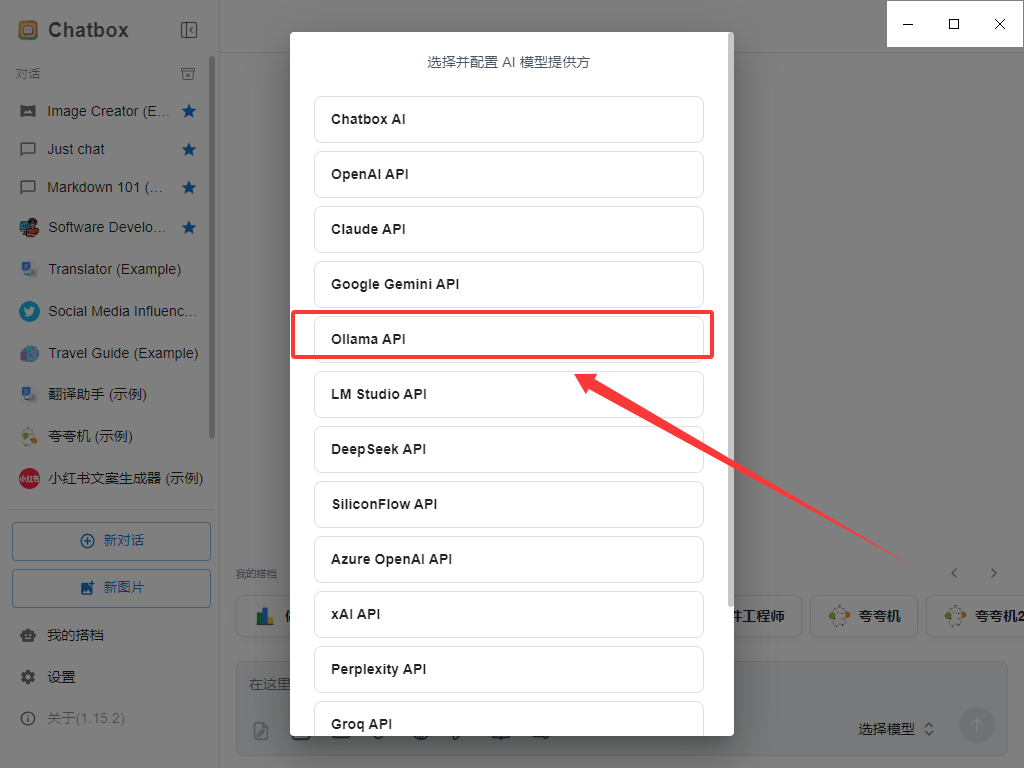Click the Twitter bird avatar icon
Screen dimensions: 1024x768
click(x=29, y=312)
